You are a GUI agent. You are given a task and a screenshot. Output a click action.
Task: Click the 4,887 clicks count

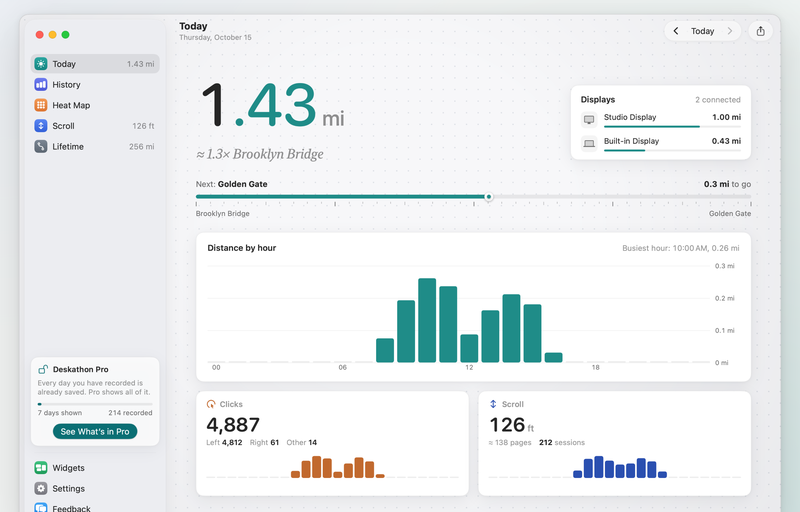pos(233,425)
